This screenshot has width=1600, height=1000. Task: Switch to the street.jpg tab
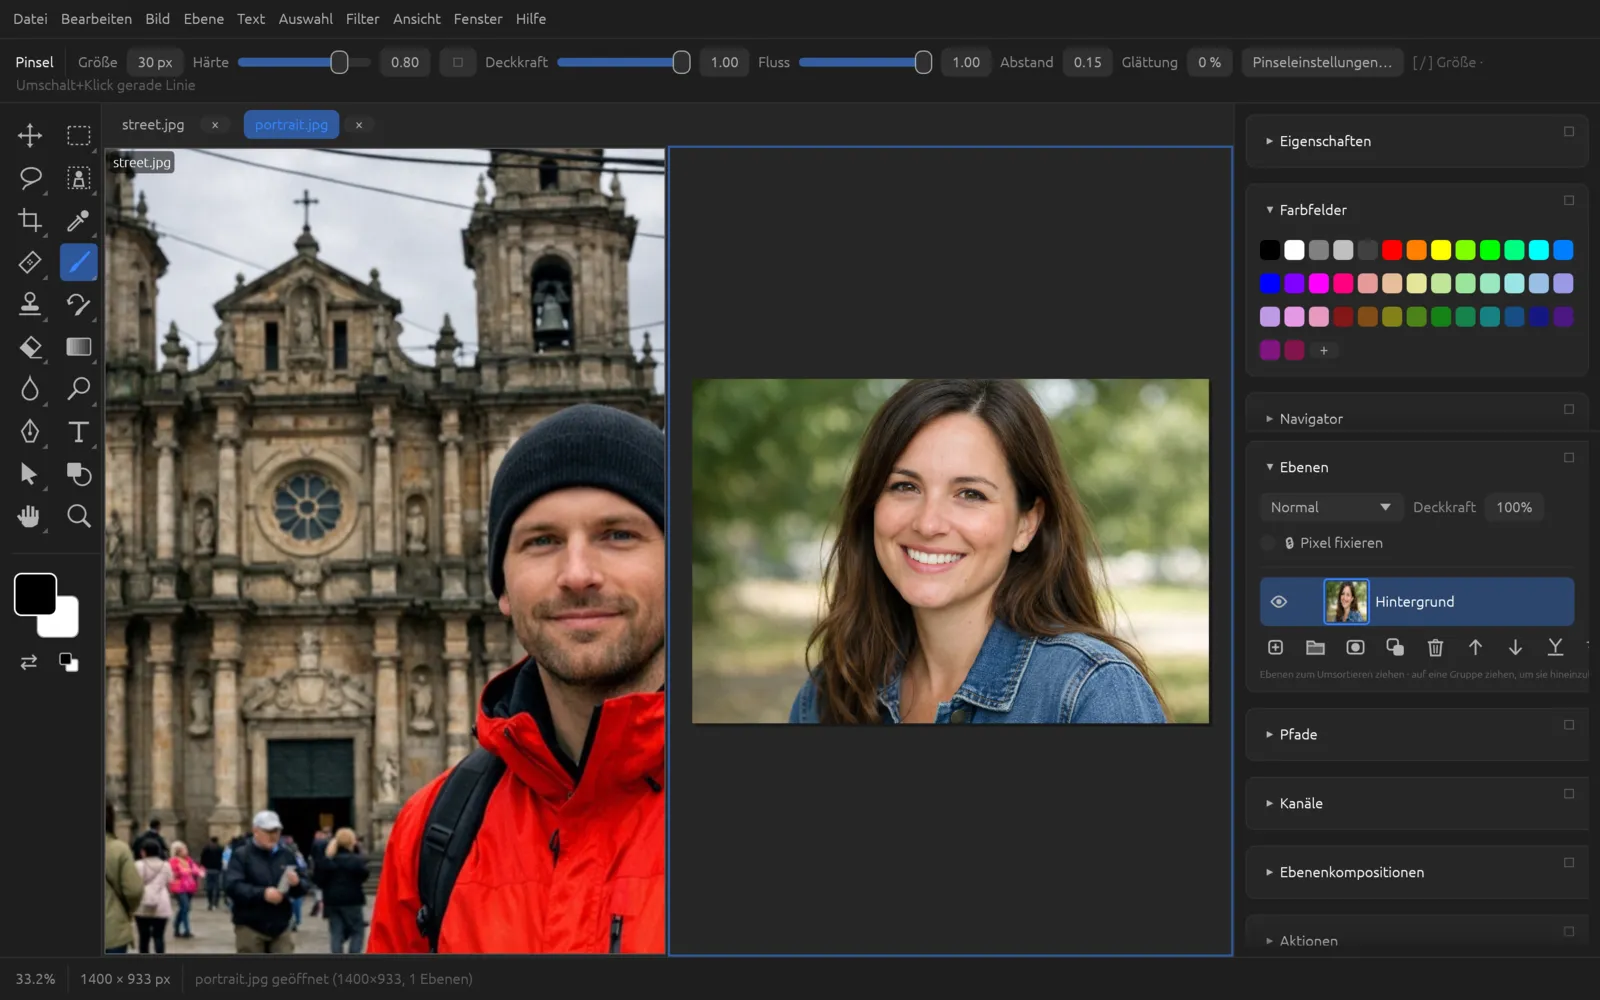point(153,125)
